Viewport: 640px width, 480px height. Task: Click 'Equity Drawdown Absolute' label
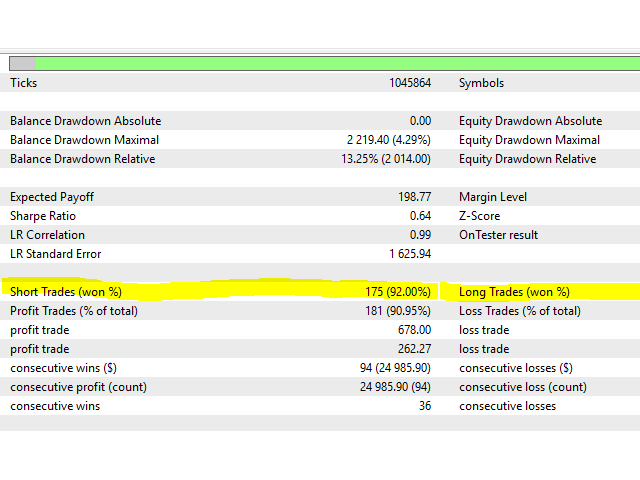point(530,121)
